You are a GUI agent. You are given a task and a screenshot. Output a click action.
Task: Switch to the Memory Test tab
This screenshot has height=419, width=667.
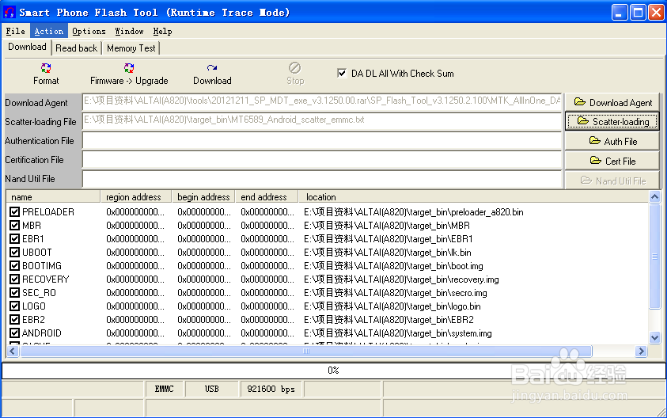pos(131,48)
